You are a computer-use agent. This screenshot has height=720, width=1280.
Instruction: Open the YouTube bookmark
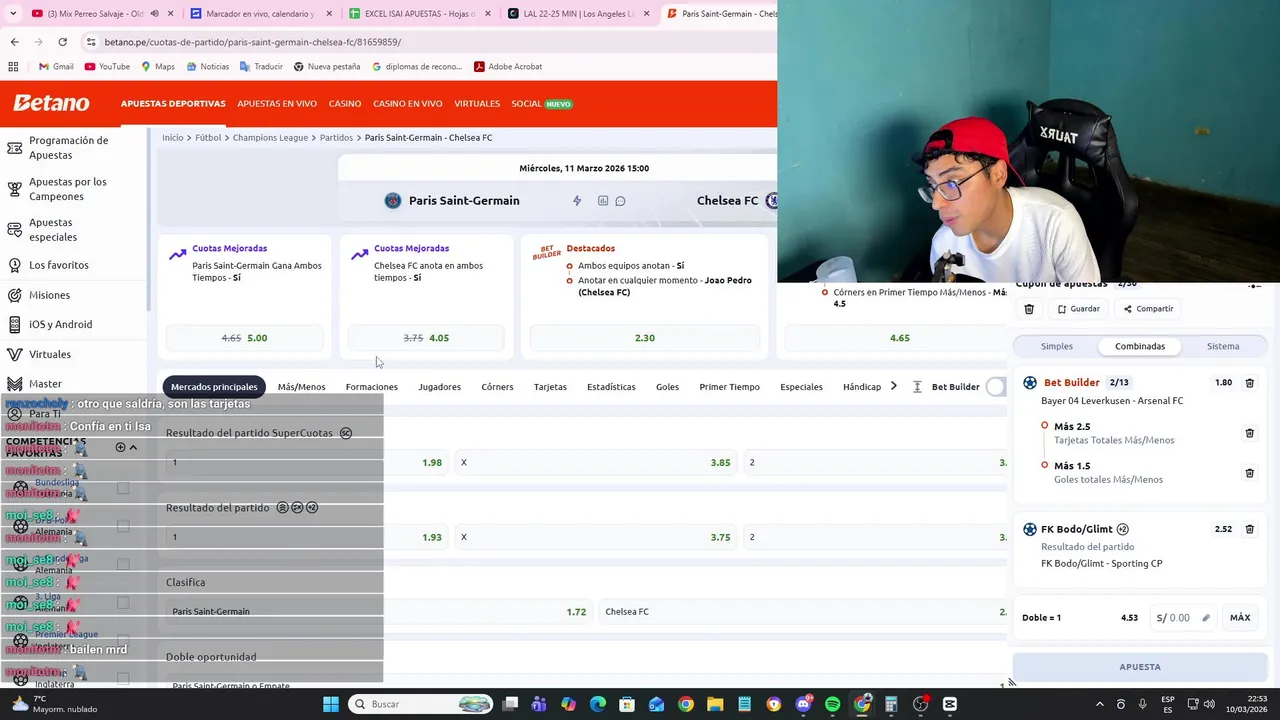coord(107,67)
